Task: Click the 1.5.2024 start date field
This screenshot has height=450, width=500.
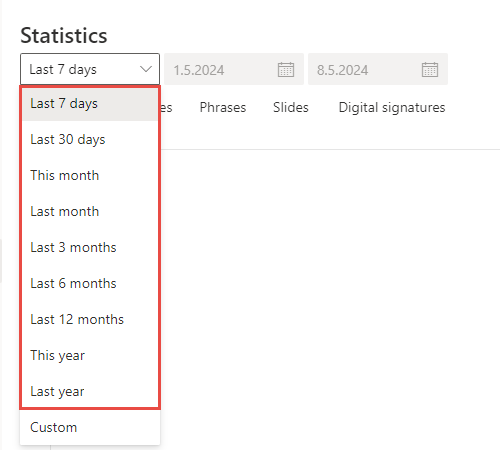Action: (234, 69)
